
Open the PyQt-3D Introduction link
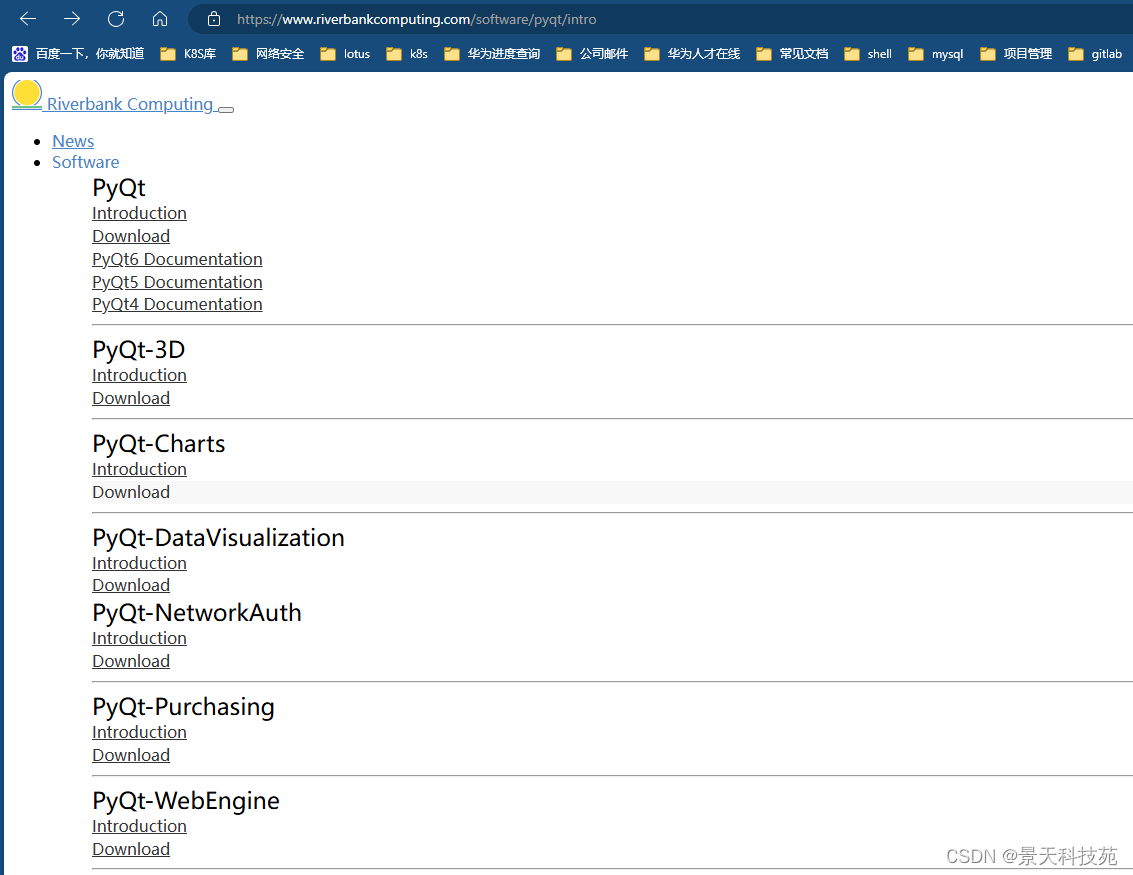[139, 375]
